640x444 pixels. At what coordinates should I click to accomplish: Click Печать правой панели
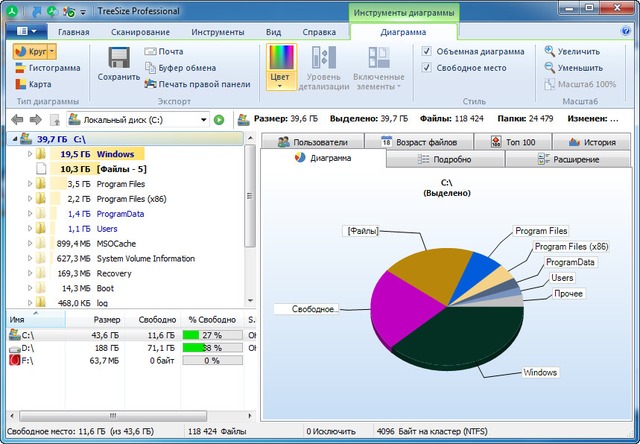coord(198,84)
